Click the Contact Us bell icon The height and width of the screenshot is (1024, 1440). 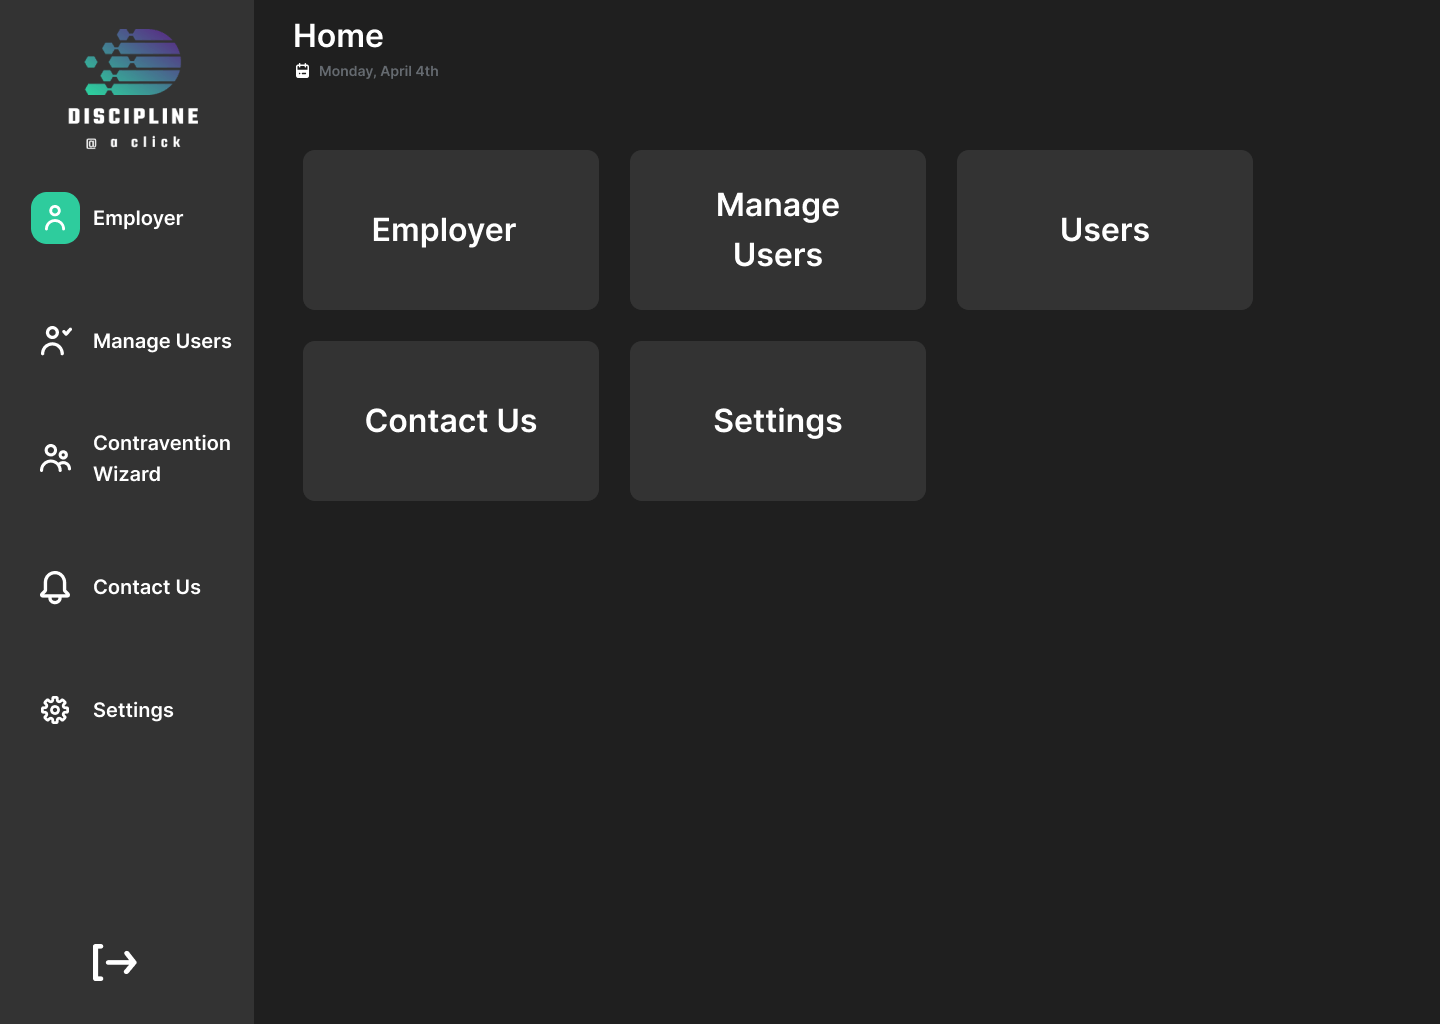coord(55,587)
